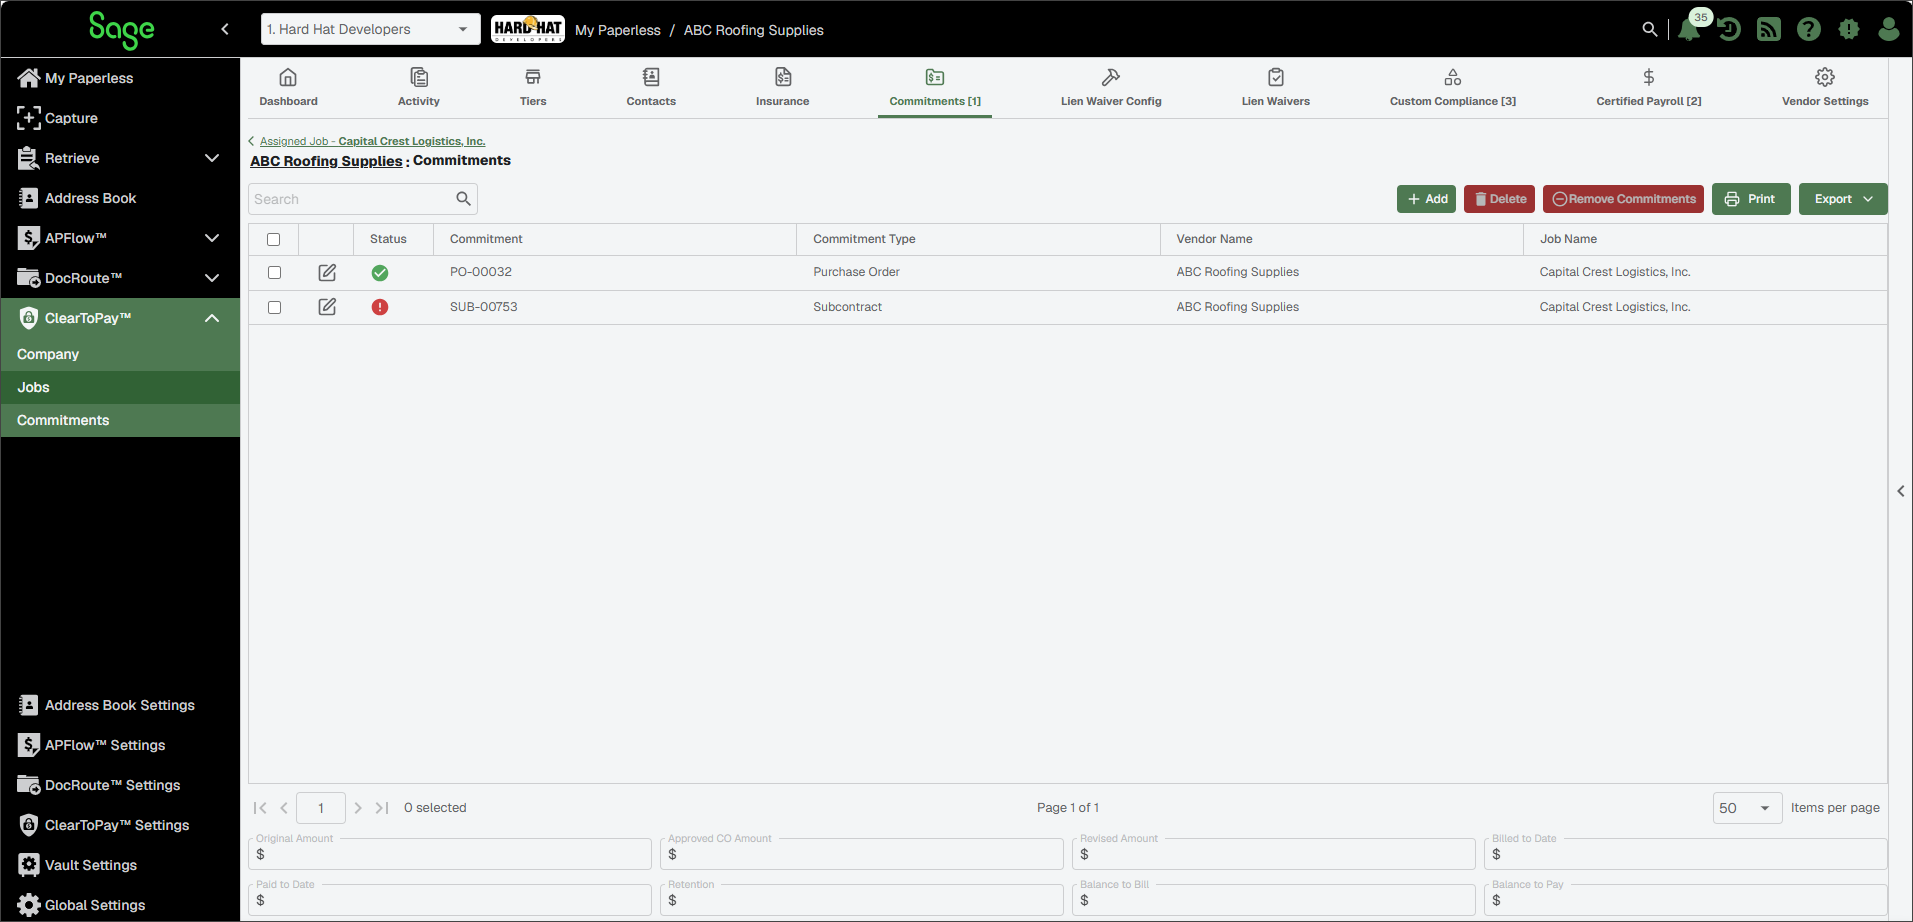The image size is (1913, 922).
Task: Select Jobs under ClearToPay
Action: [120, 387]
